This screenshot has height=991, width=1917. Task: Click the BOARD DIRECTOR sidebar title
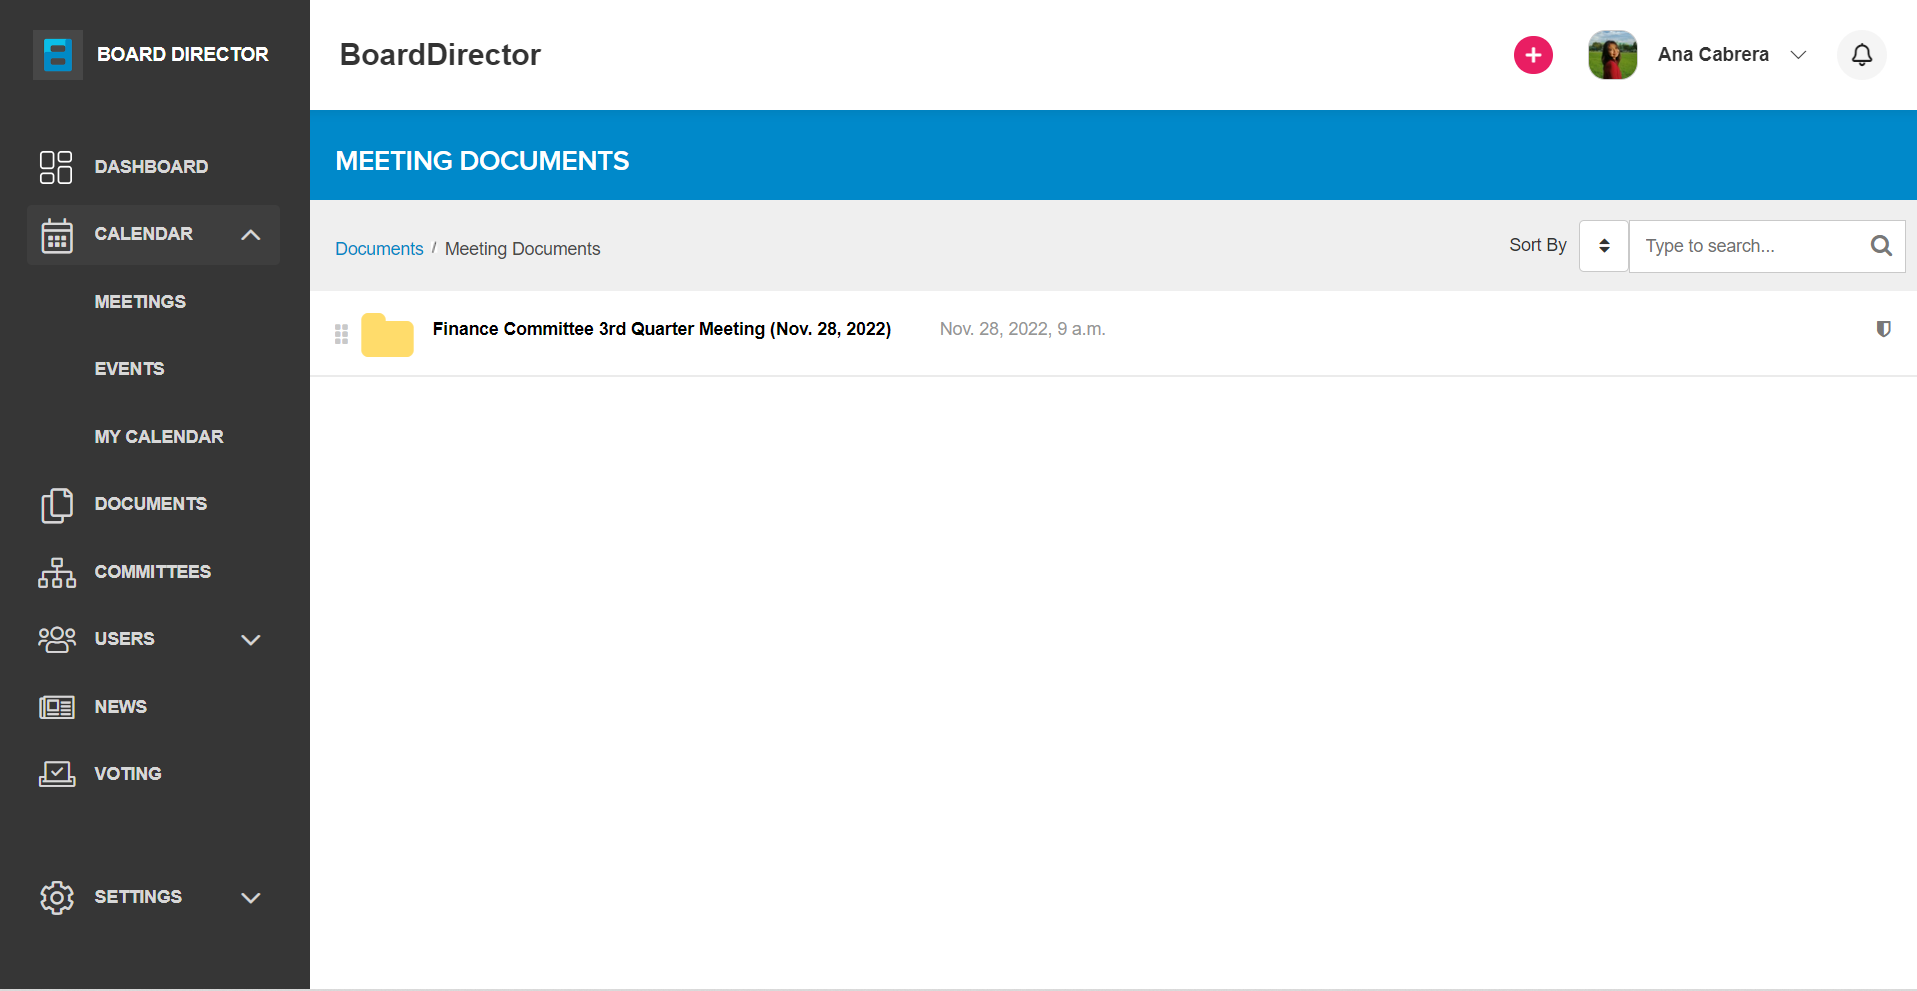tap(183, 55)
